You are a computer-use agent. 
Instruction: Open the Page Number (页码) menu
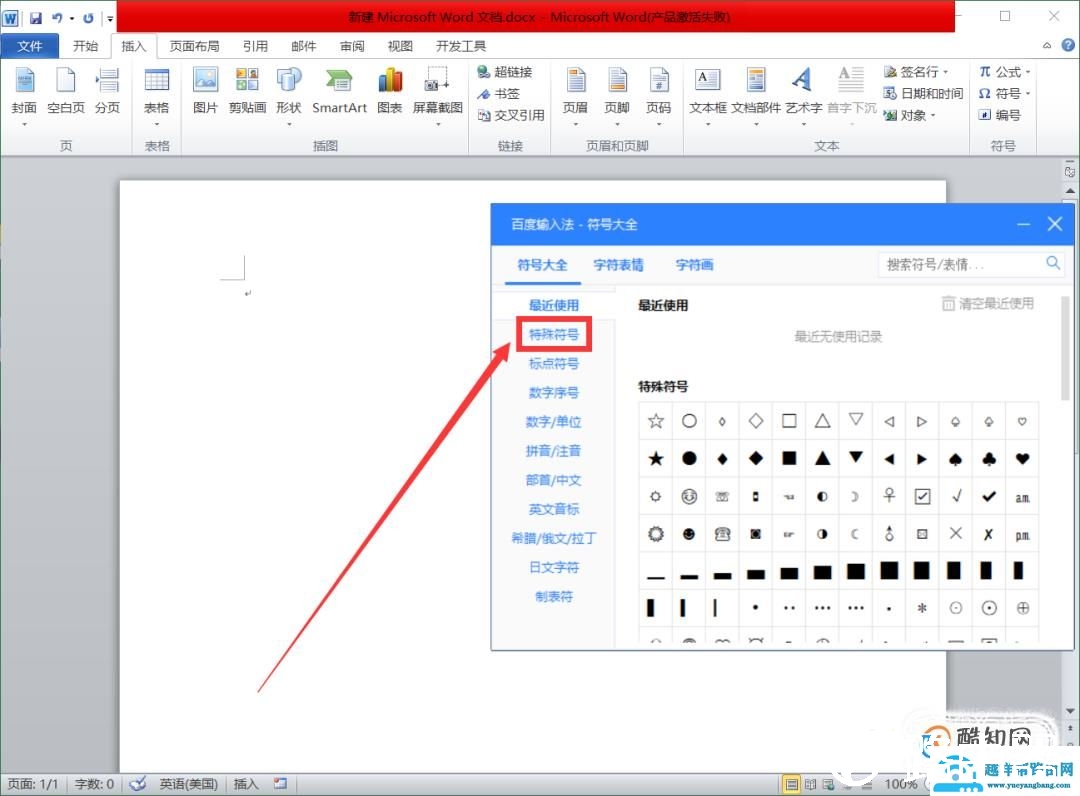pos(658,95)
